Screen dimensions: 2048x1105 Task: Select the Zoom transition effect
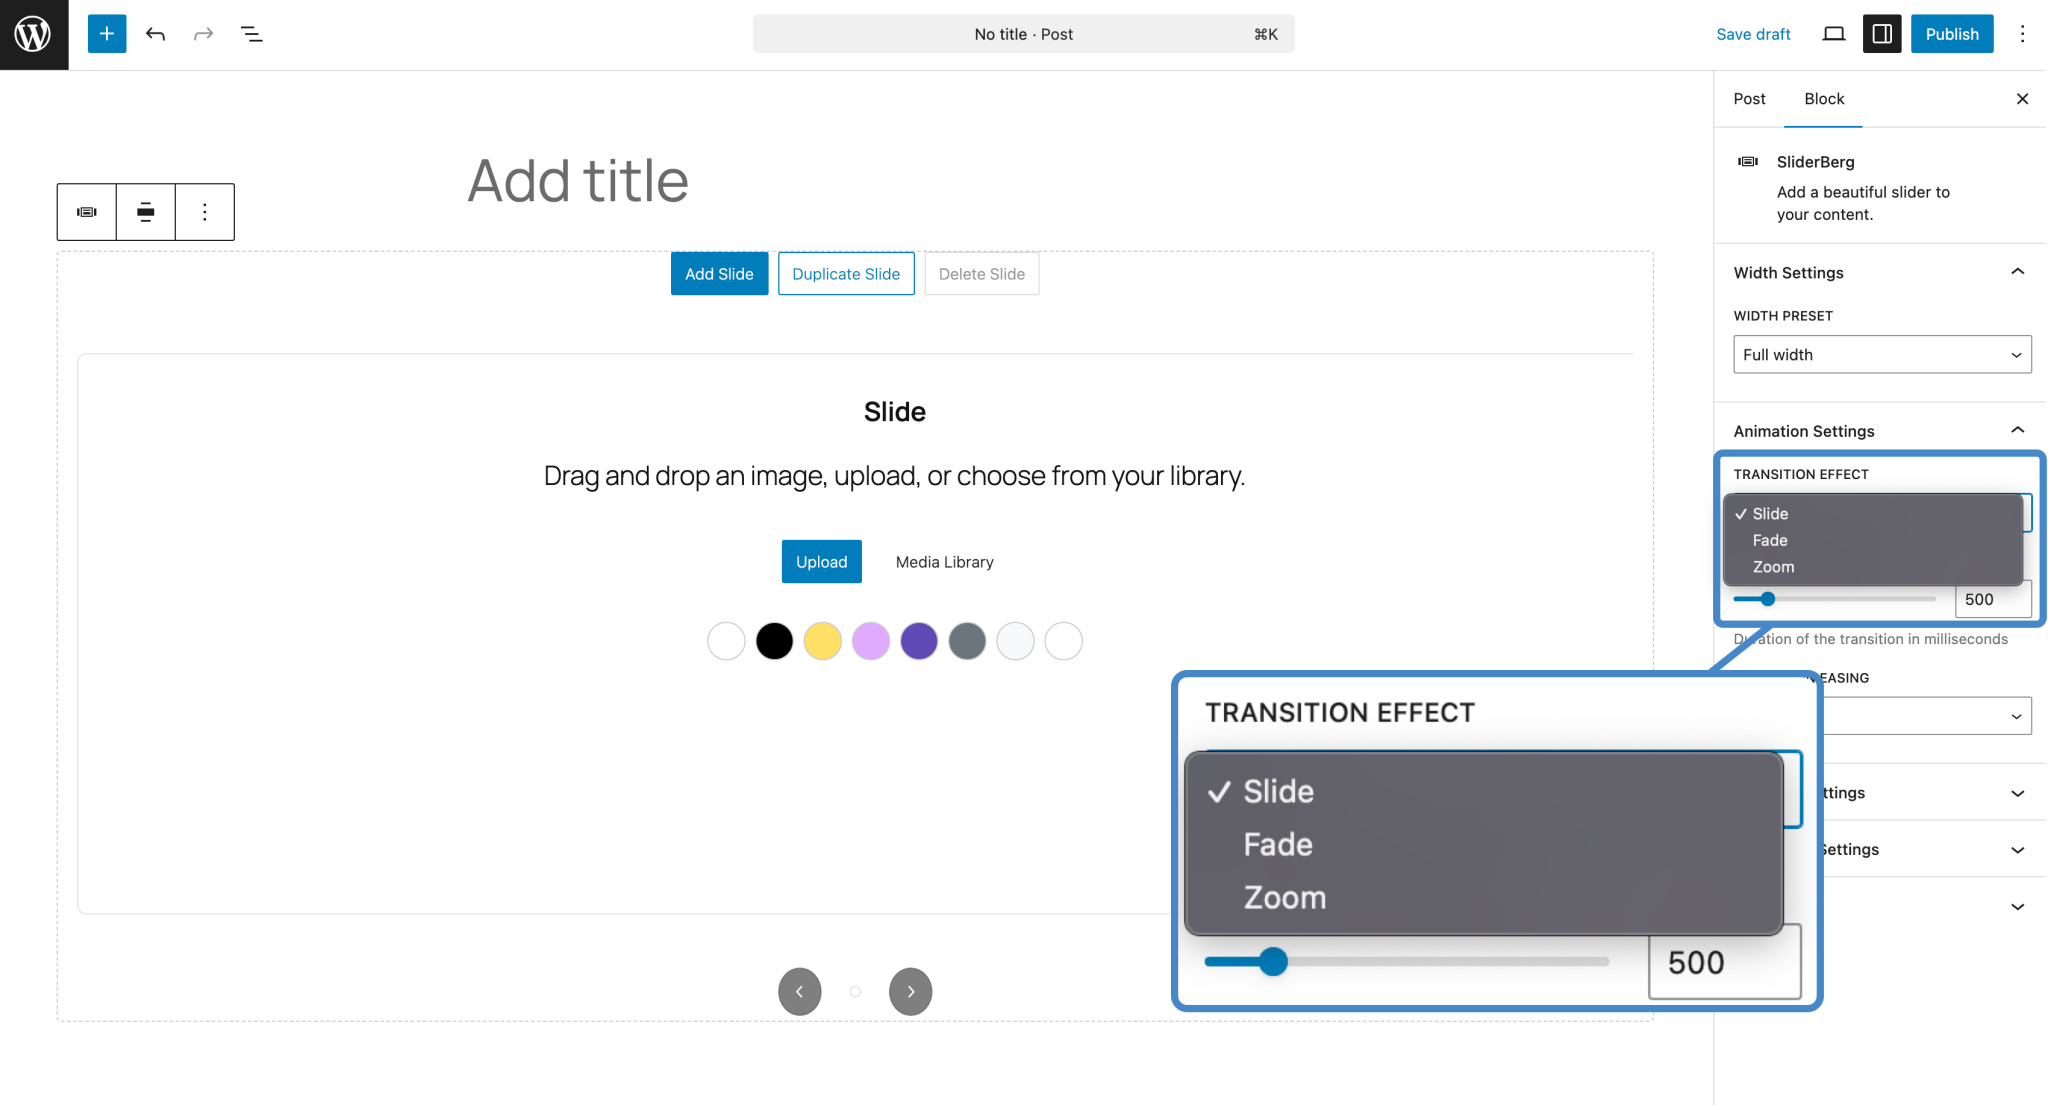(x=1773, y=567)
